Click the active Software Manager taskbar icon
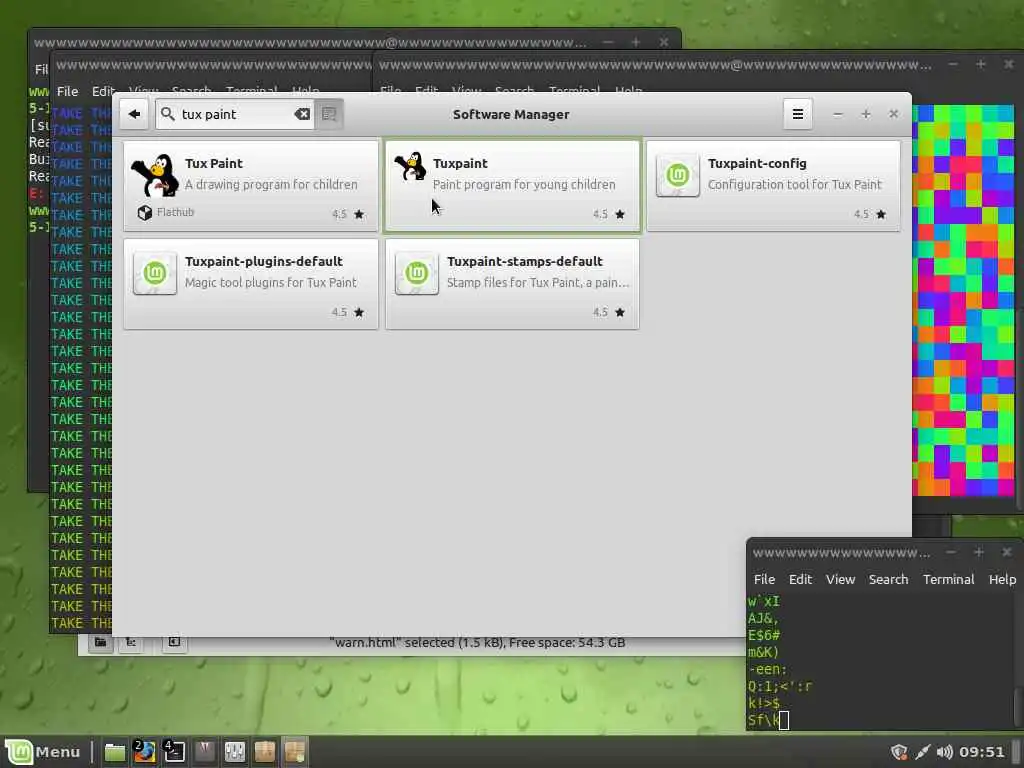The height and width of the screenshot is (768, 1024). (295, 752)
